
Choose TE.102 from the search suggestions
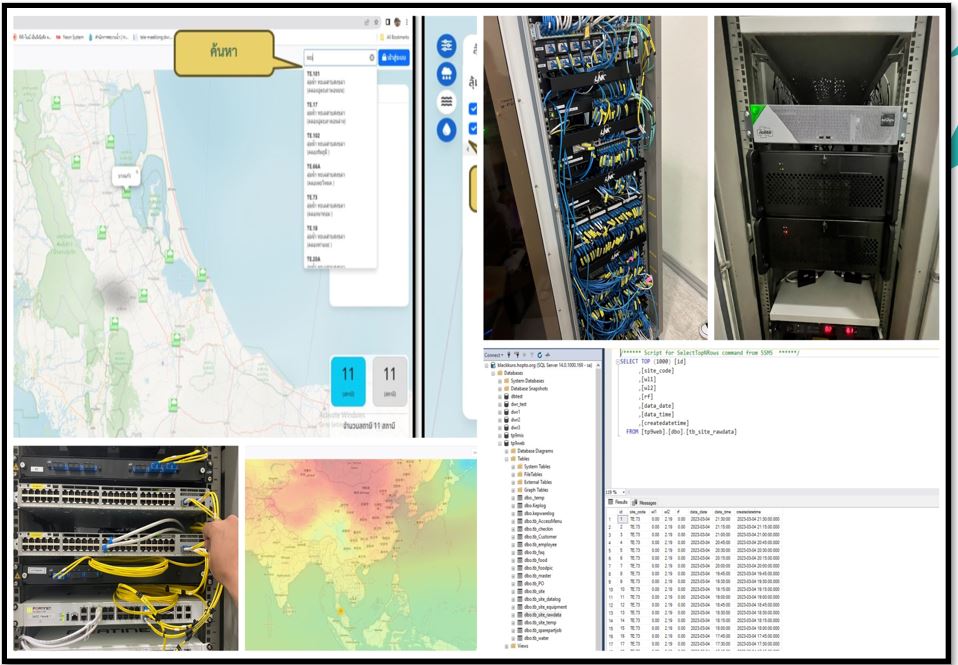340,144
